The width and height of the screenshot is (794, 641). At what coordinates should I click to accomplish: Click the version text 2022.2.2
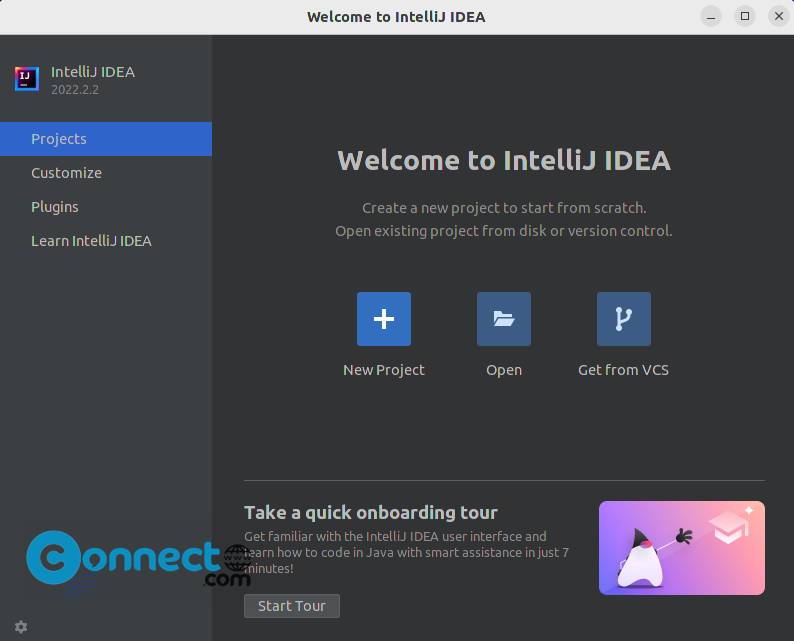pyautogui.click(x=75, y=90)
